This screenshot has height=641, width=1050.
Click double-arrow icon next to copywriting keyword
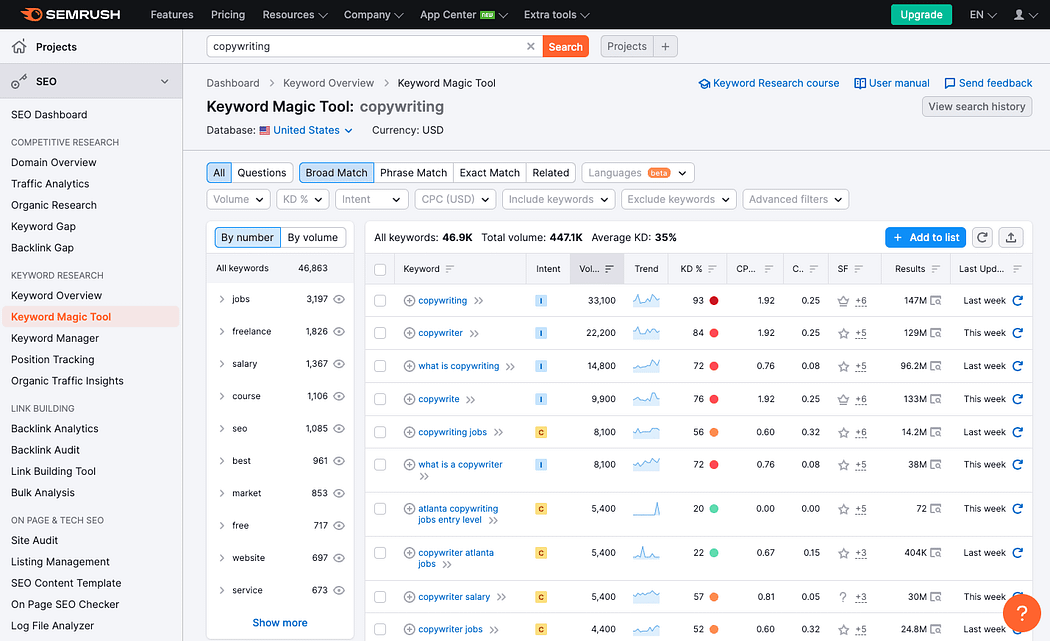478,301
